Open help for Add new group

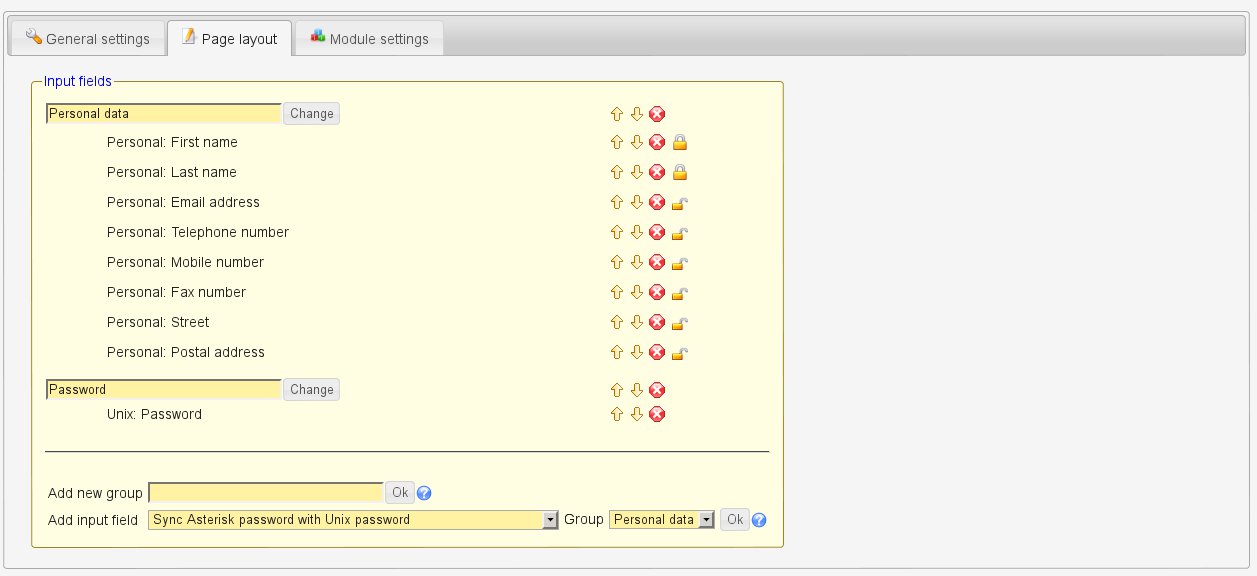coord(424,493)
